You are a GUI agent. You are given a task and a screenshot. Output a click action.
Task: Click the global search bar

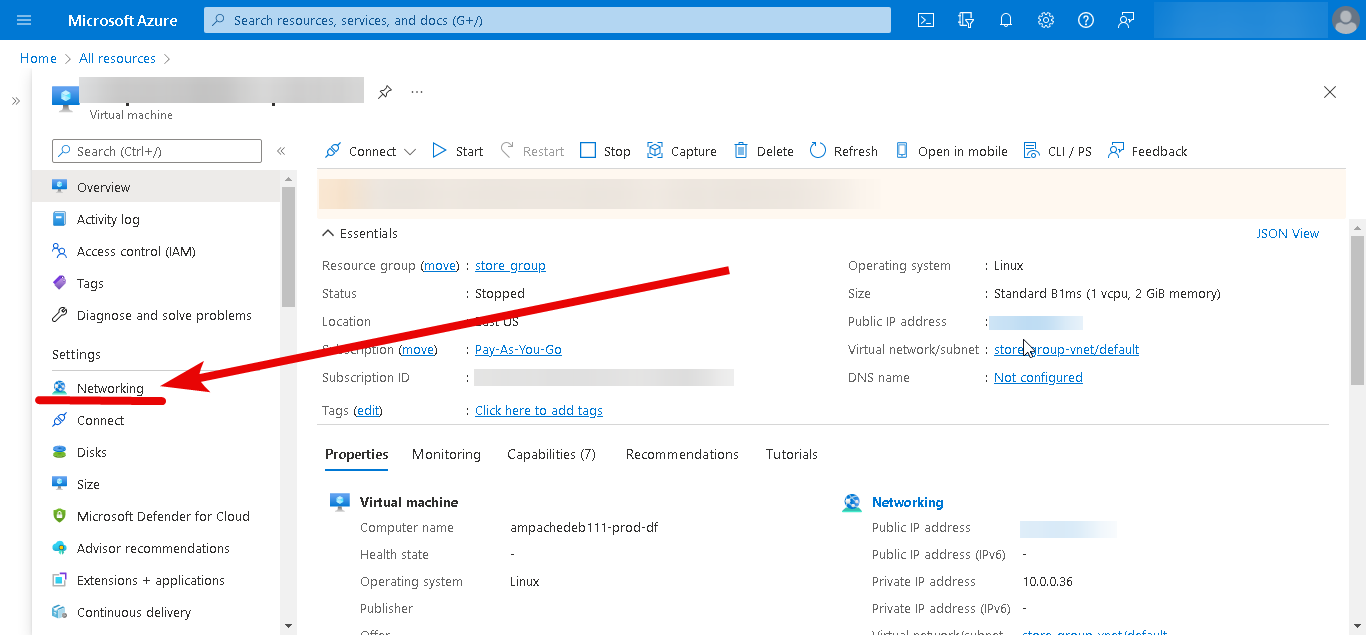coord(547,20)
